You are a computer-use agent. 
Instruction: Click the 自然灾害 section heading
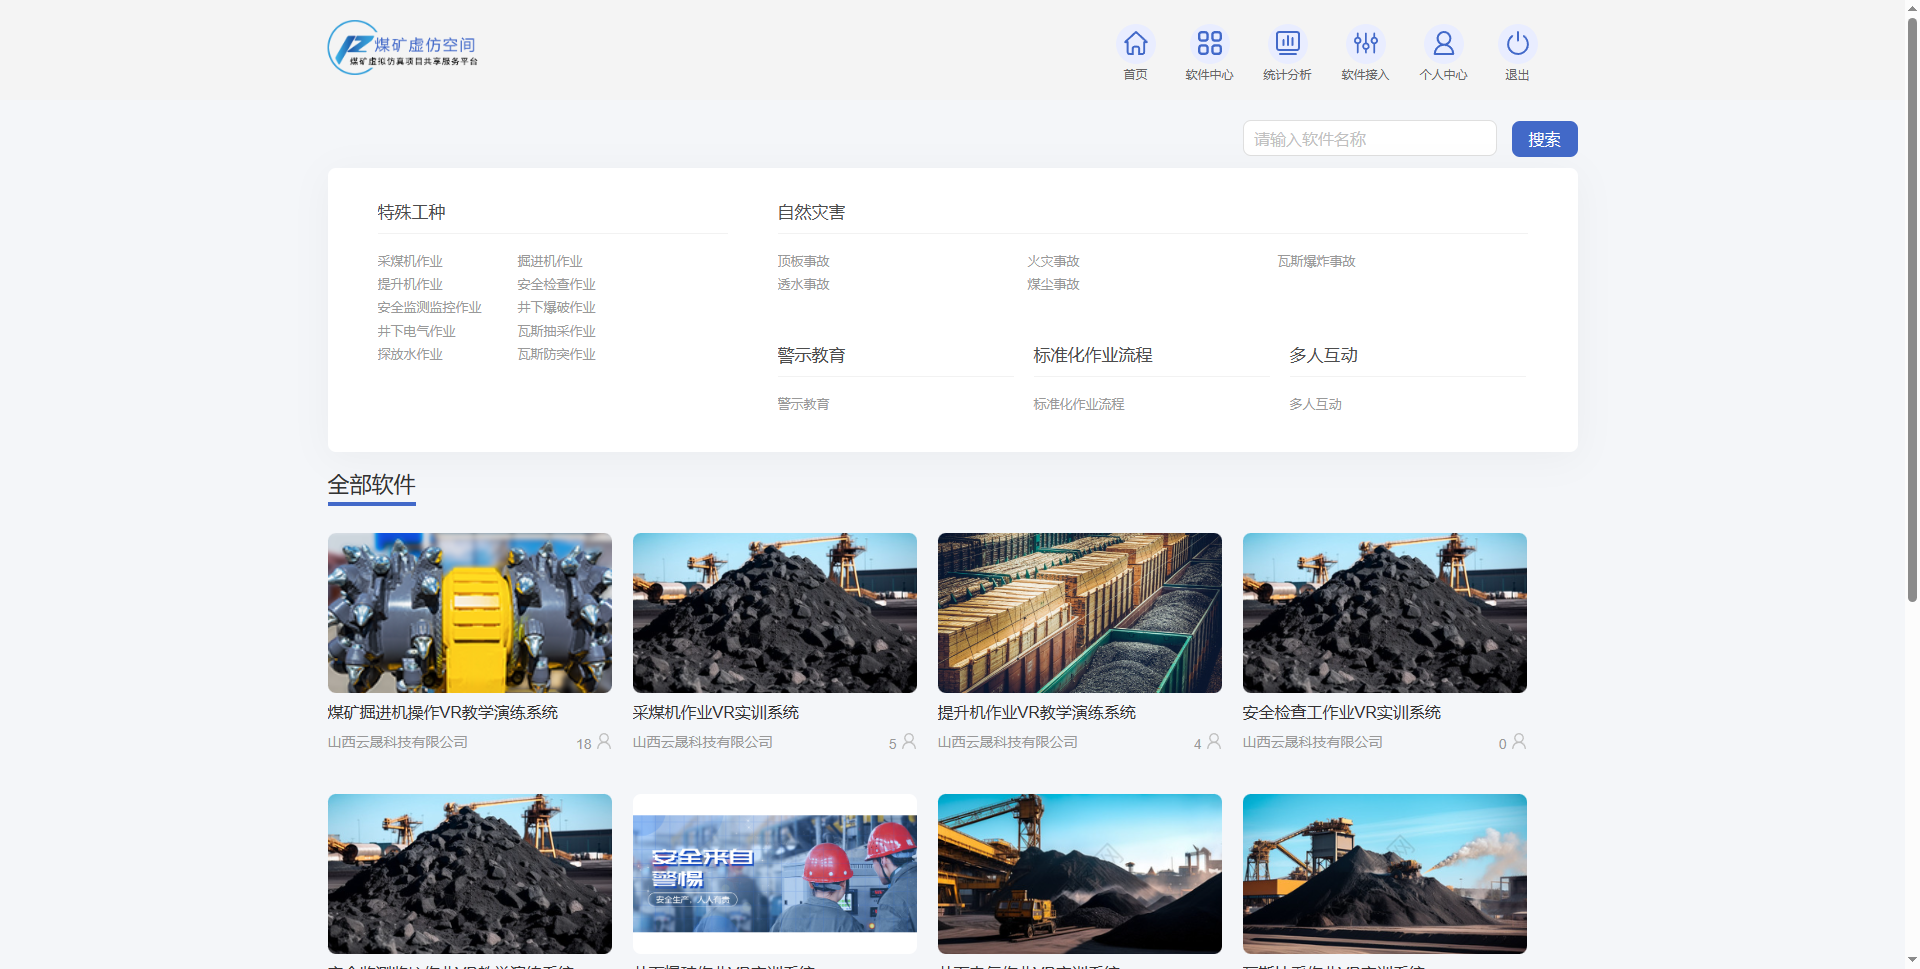pyautogui.click(x=811, y=212)
